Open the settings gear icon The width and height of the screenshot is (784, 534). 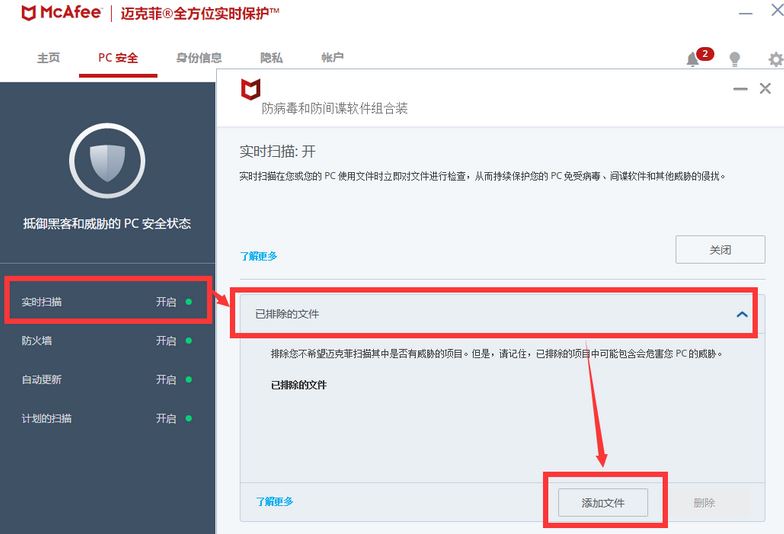(775, 59)
